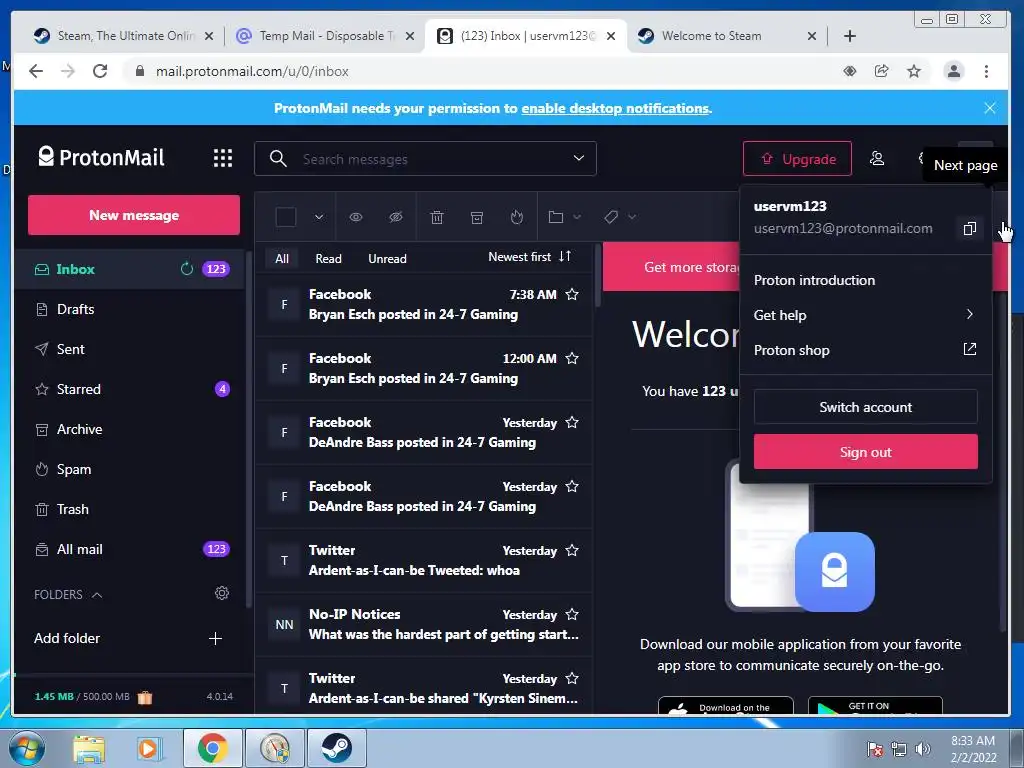Open the contacts icon near Upgrade
The height and width of the screenshot is (768, 1024).
(x=877, y=159)
